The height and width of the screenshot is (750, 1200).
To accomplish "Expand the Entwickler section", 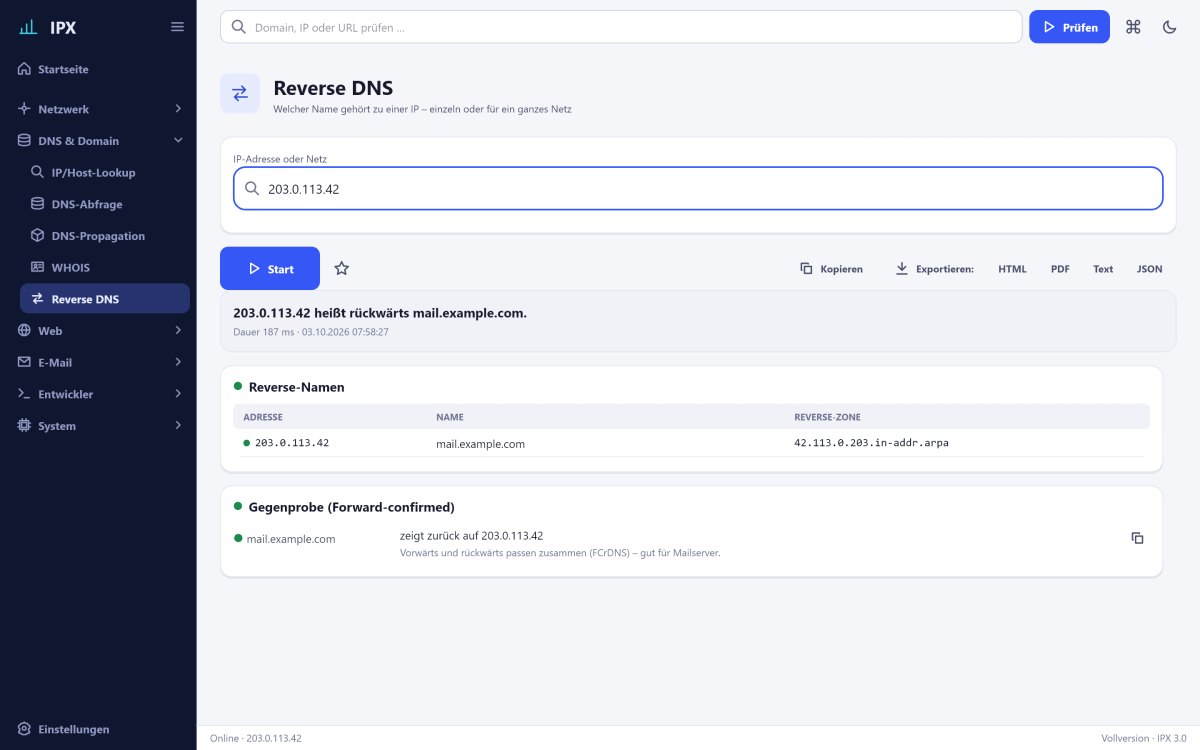I will 98,394.
